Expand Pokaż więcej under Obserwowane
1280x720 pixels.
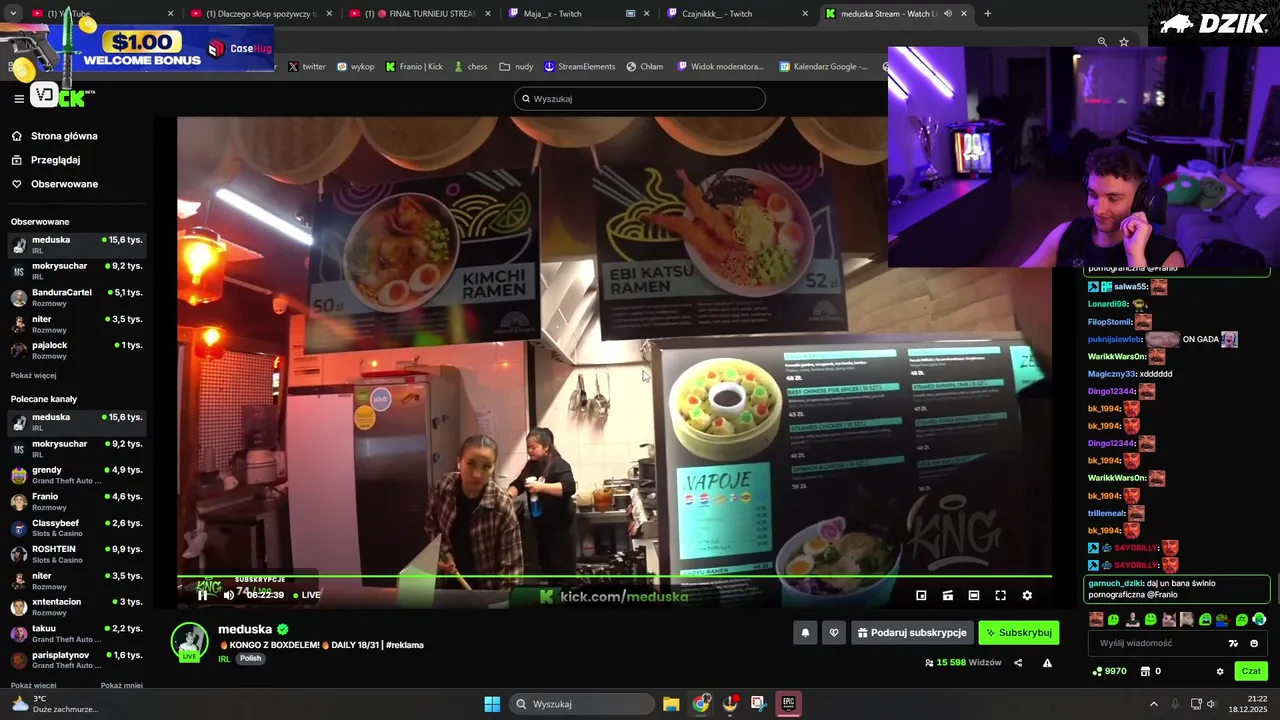click(x=33, y=376)
